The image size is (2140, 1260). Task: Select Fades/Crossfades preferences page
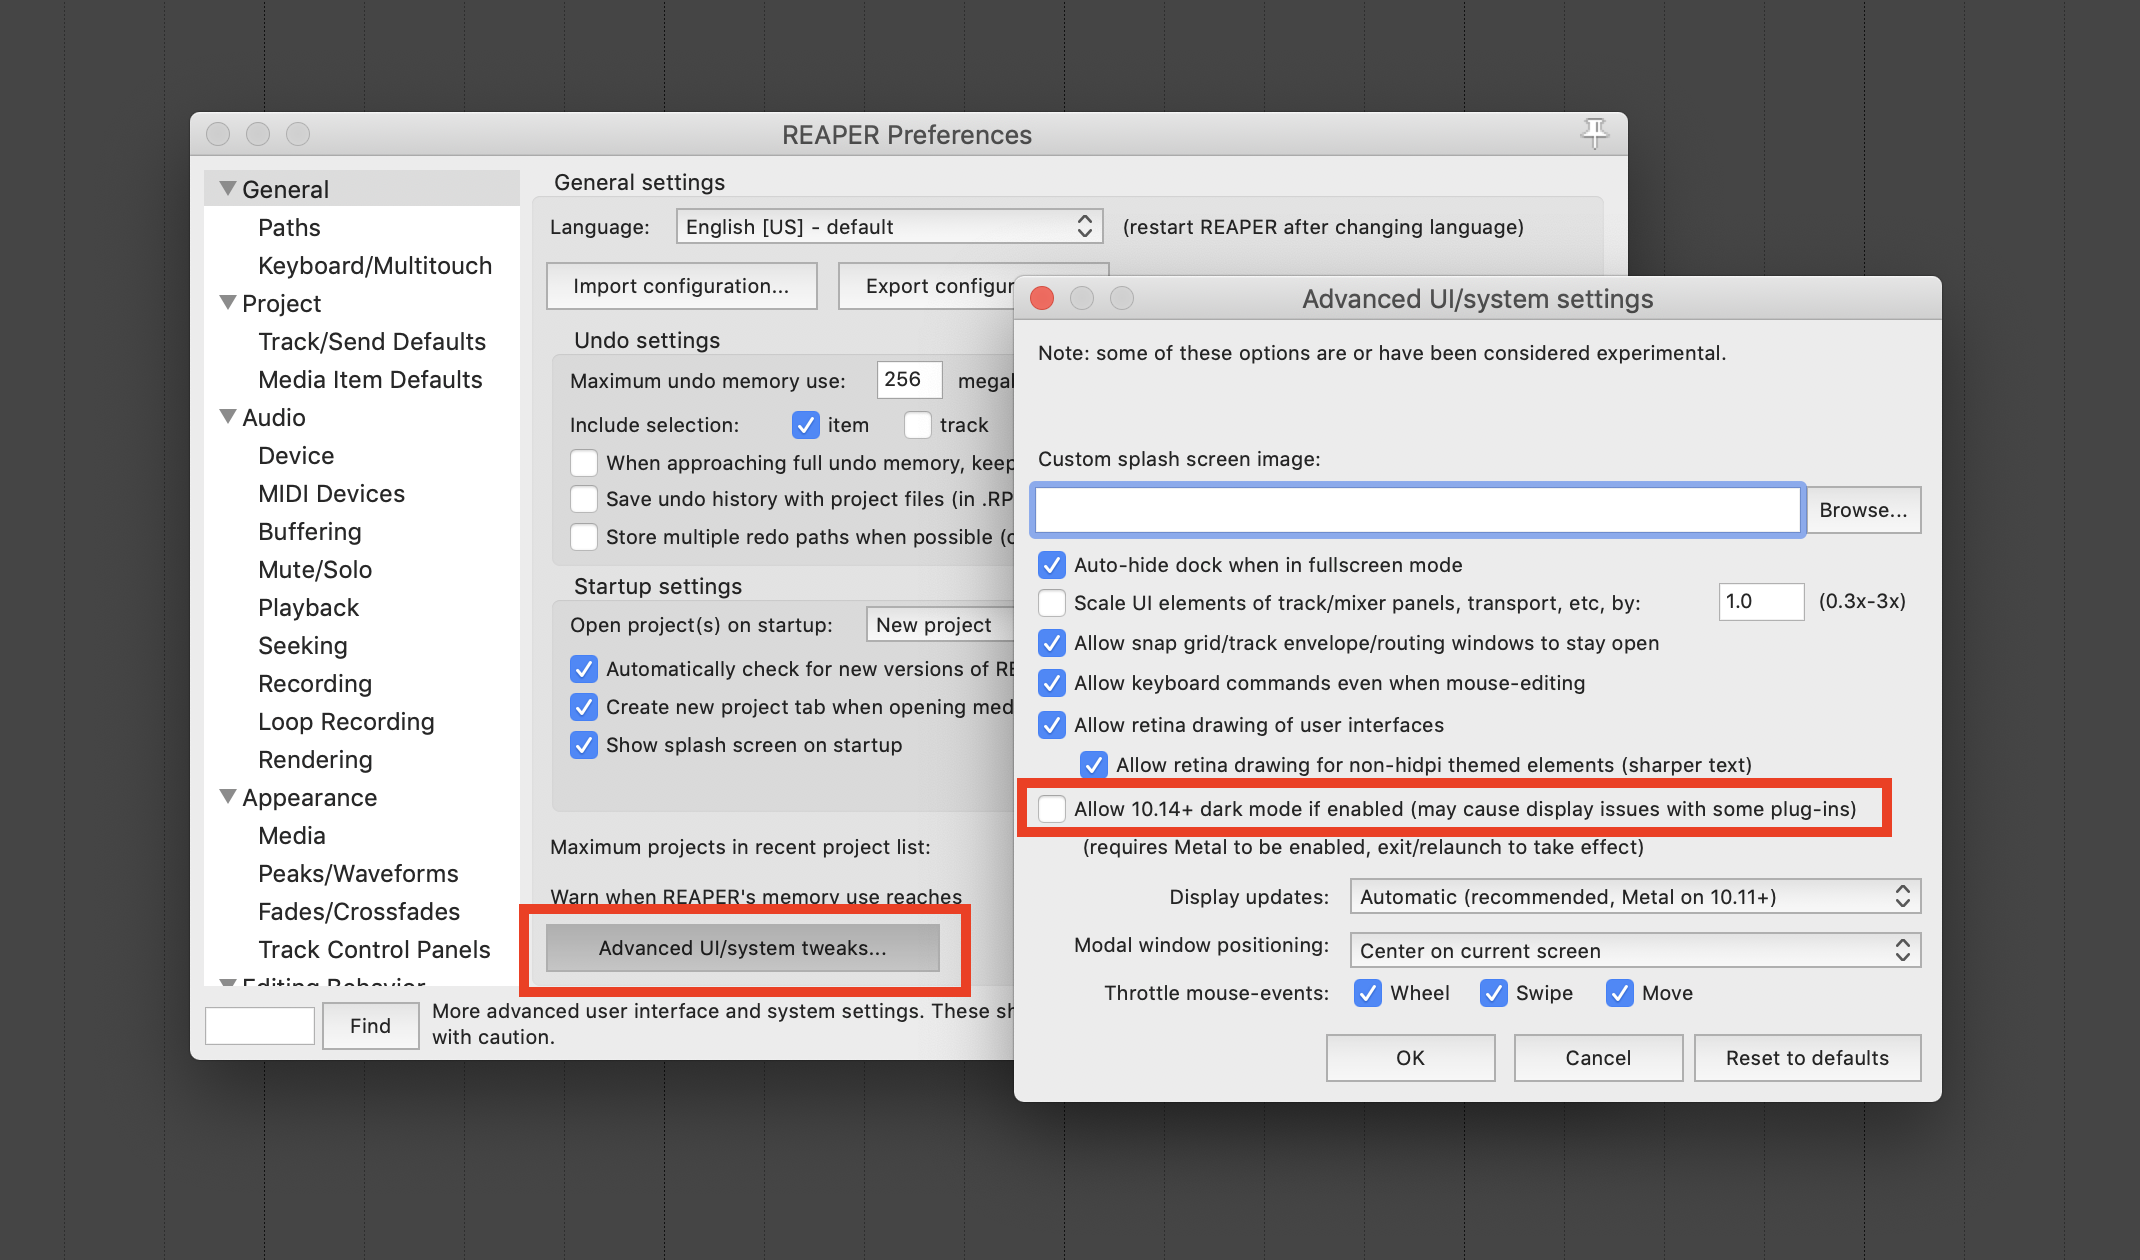[x=359, y=911]
